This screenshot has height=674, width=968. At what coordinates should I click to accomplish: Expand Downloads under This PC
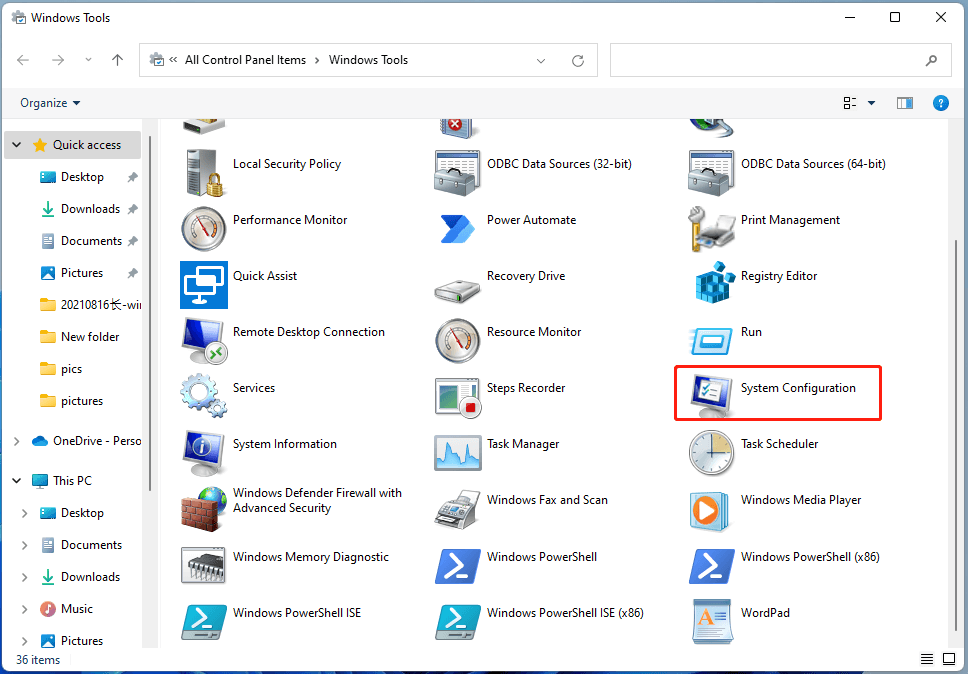(25, 577)
